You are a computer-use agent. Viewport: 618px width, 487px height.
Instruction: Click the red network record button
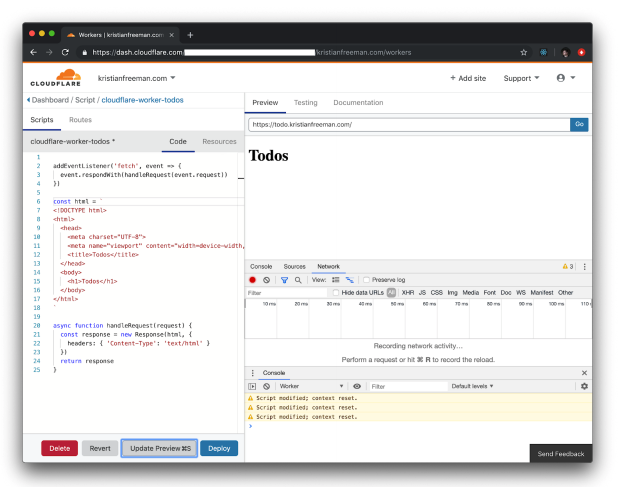(x=253, y=280)
